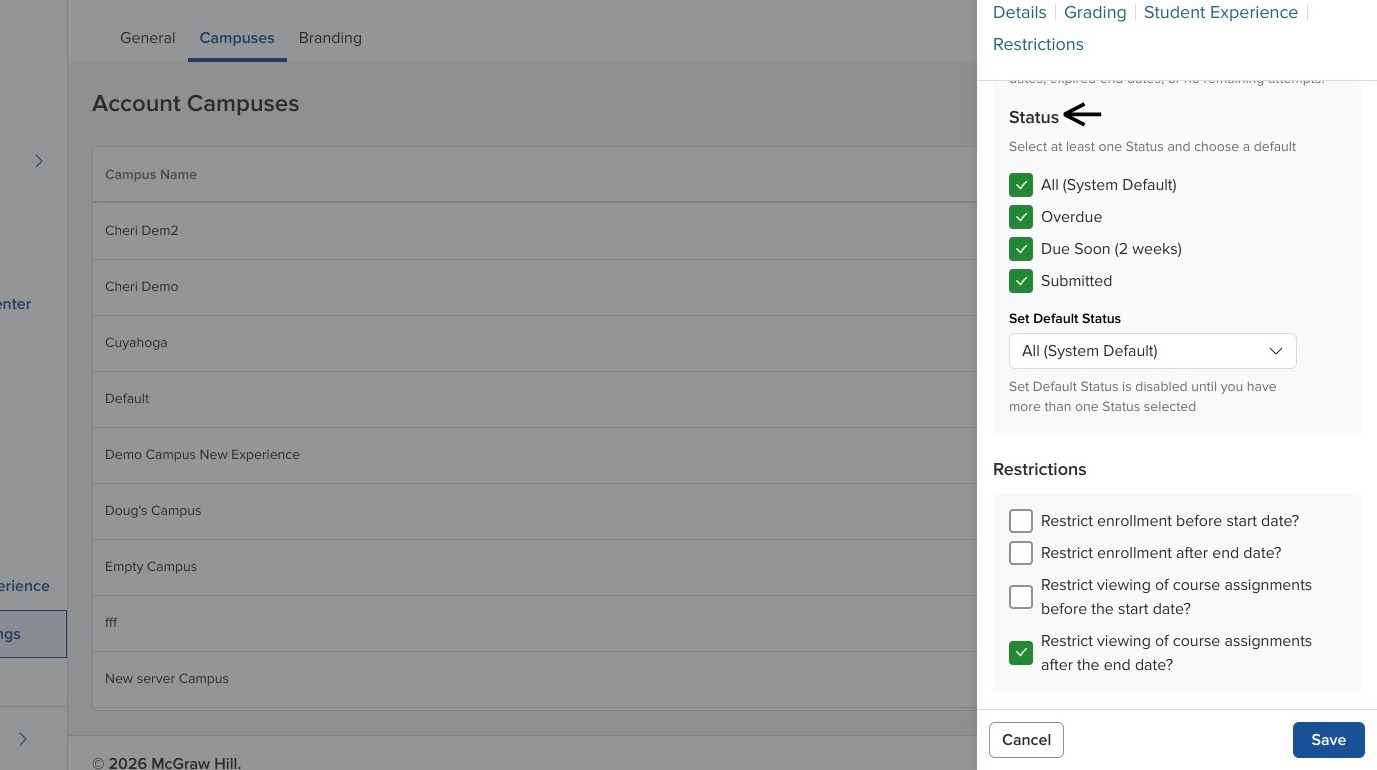
Task: Uncheck the Overdue status checkbox
Action: [x=1021, y=217]
